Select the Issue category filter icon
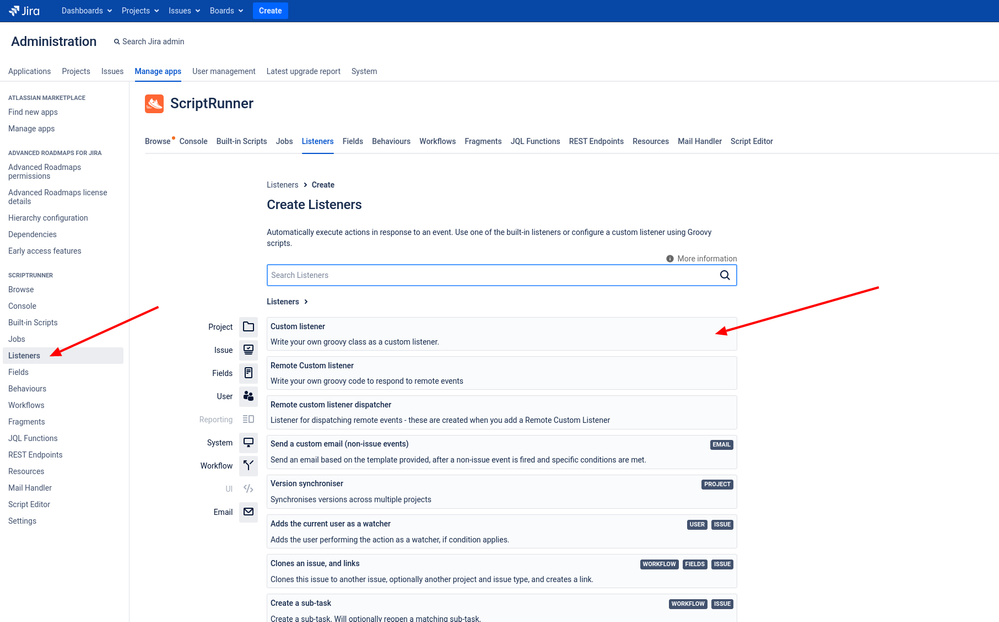Viewport: 999px width, 622px height. tap(248, 349)
